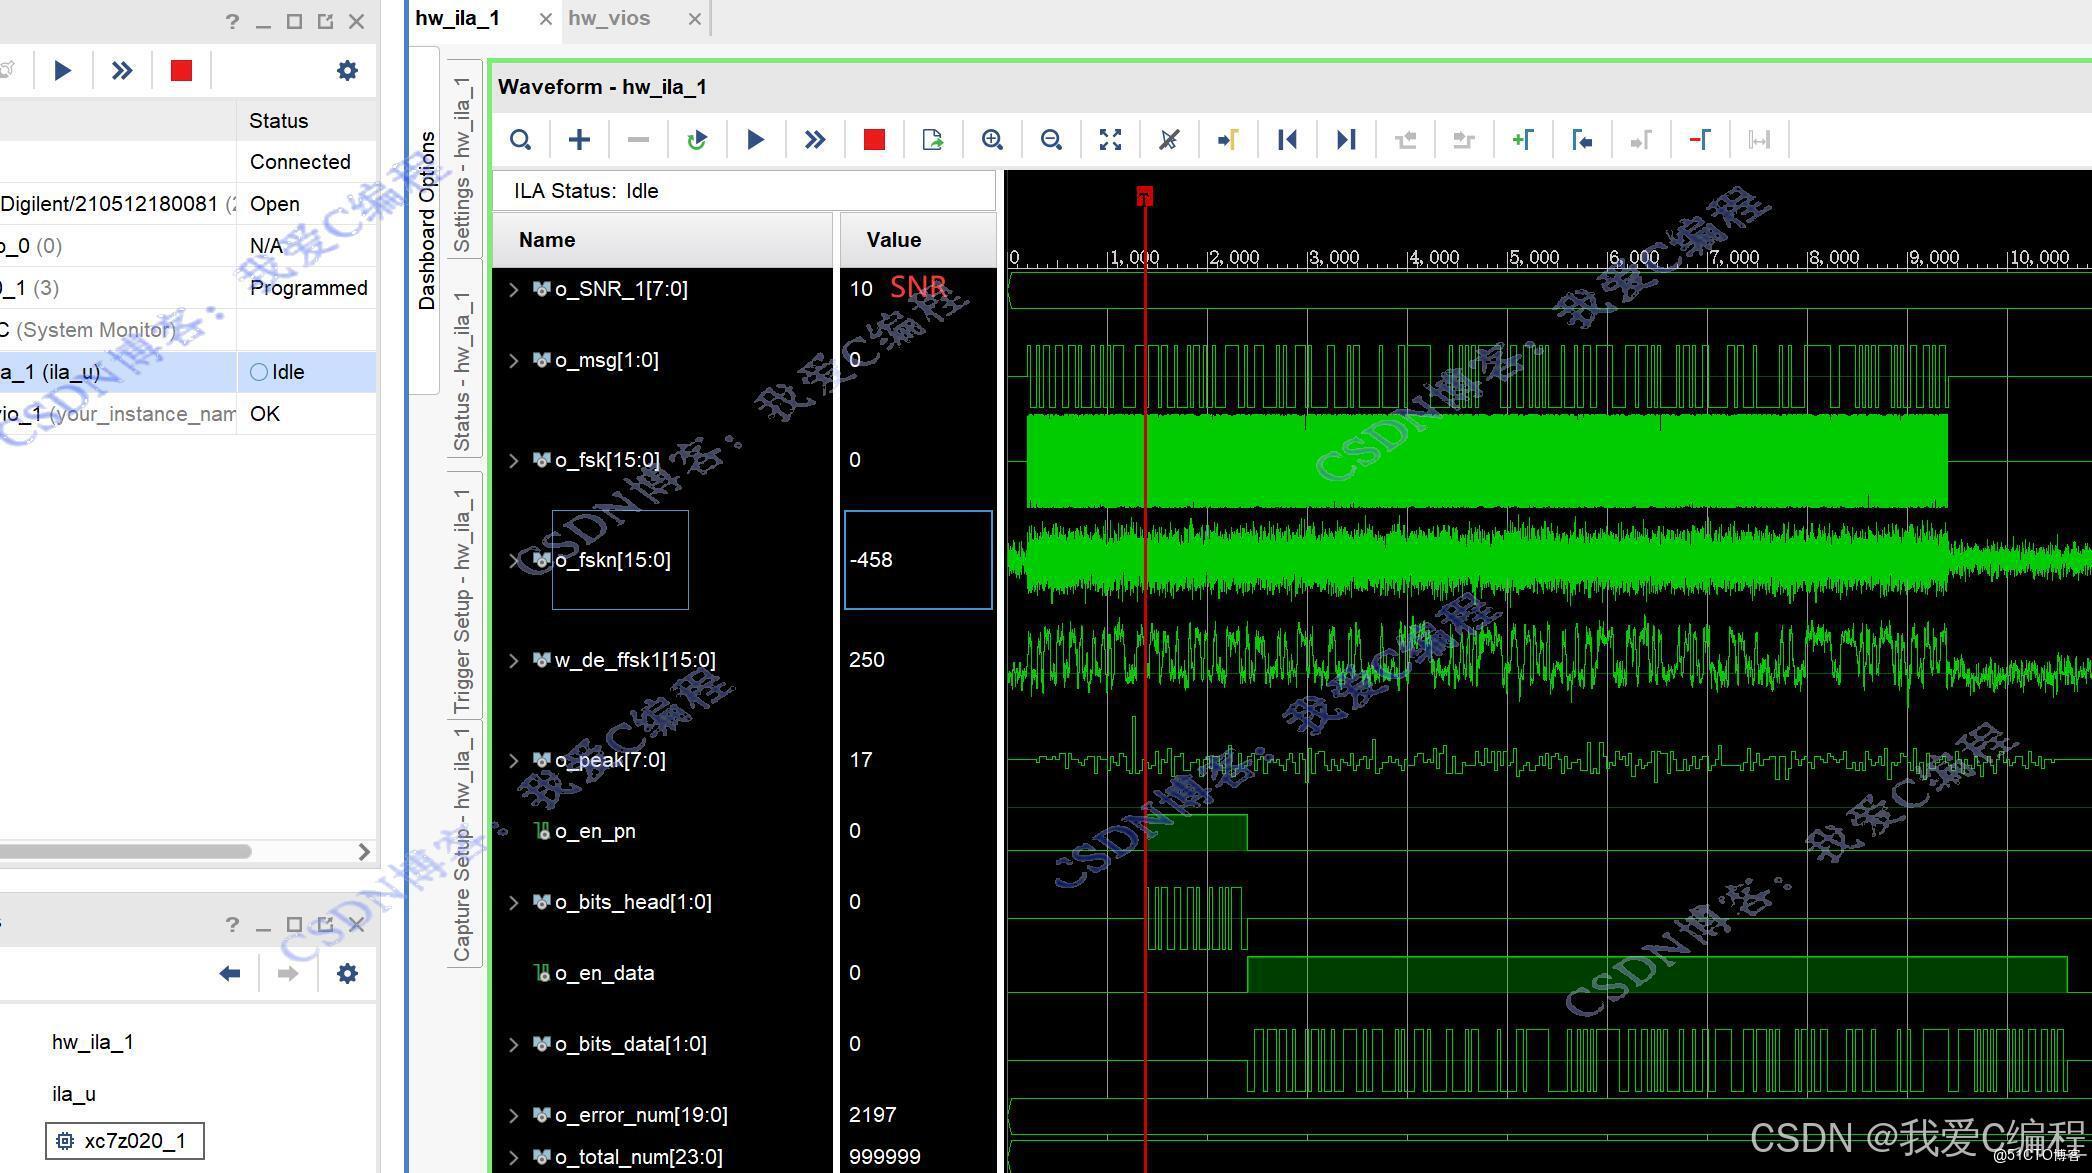The height and width of the screenshot is (1173, 2092).
Task: Click the waveform search magnifier icon
Action: tap(520, 140)
